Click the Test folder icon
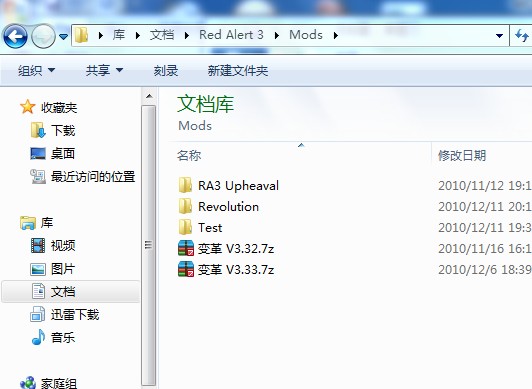 pyautogui.click(x=186, y=227)
